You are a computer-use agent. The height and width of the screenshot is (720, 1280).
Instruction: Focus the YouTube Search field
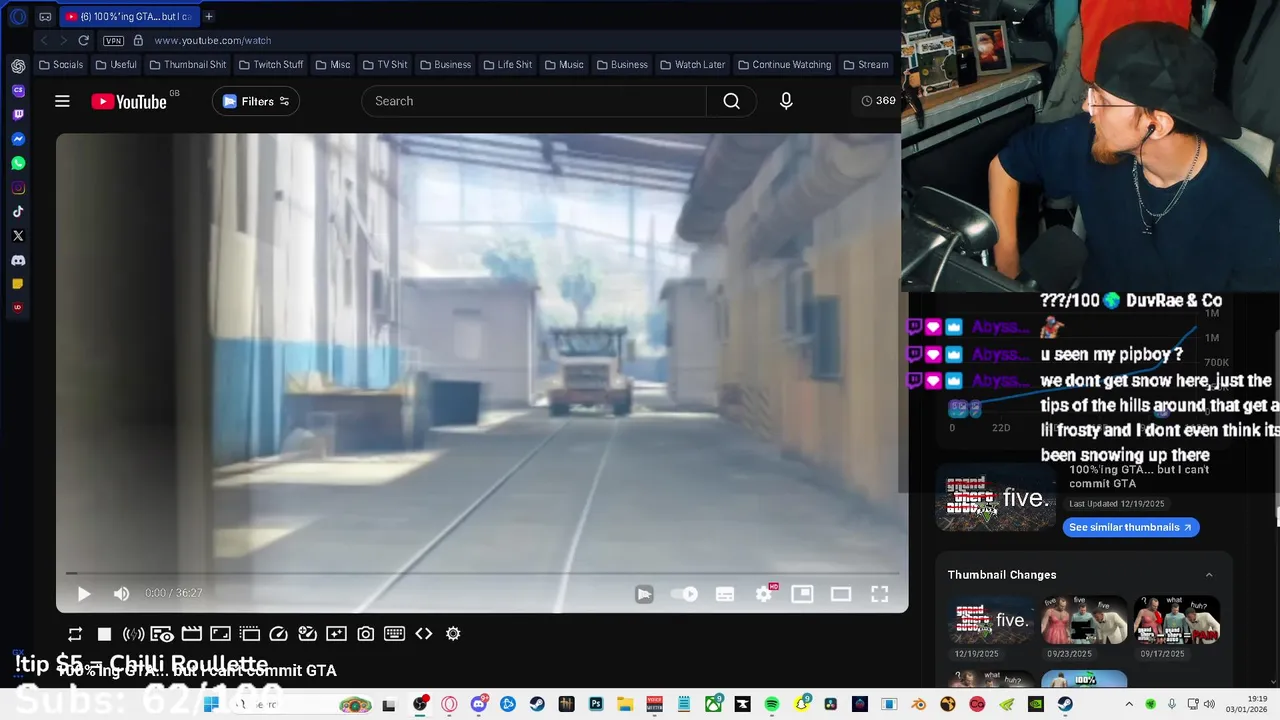[534, 101]
